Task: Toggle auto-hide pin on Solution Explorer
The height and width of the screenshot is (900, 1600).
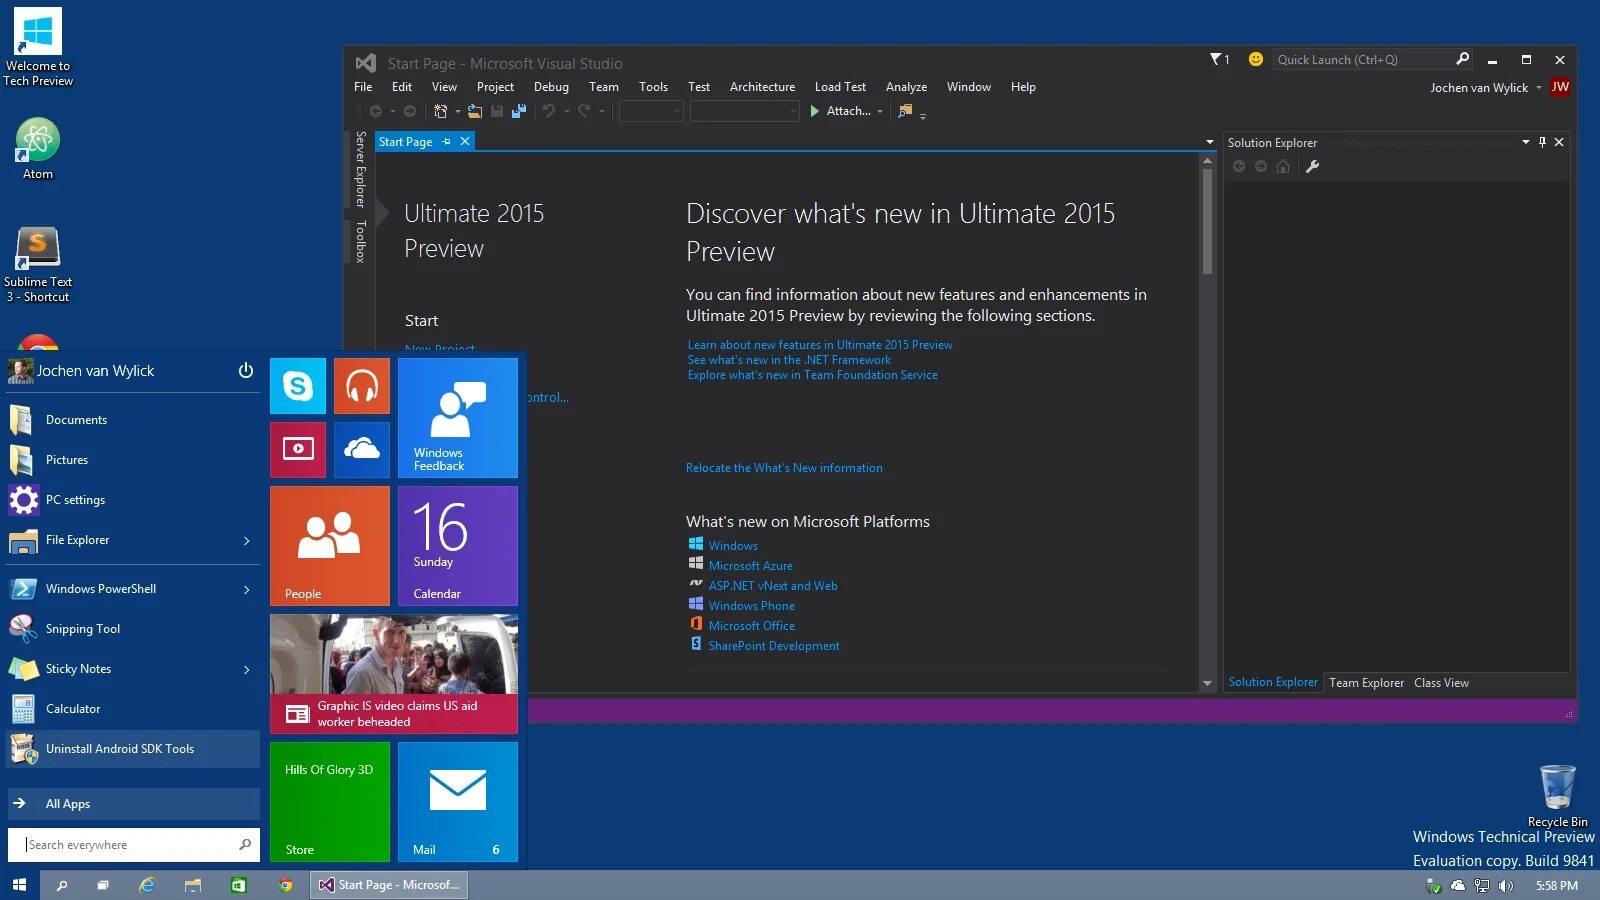Action: [1542, 142]
